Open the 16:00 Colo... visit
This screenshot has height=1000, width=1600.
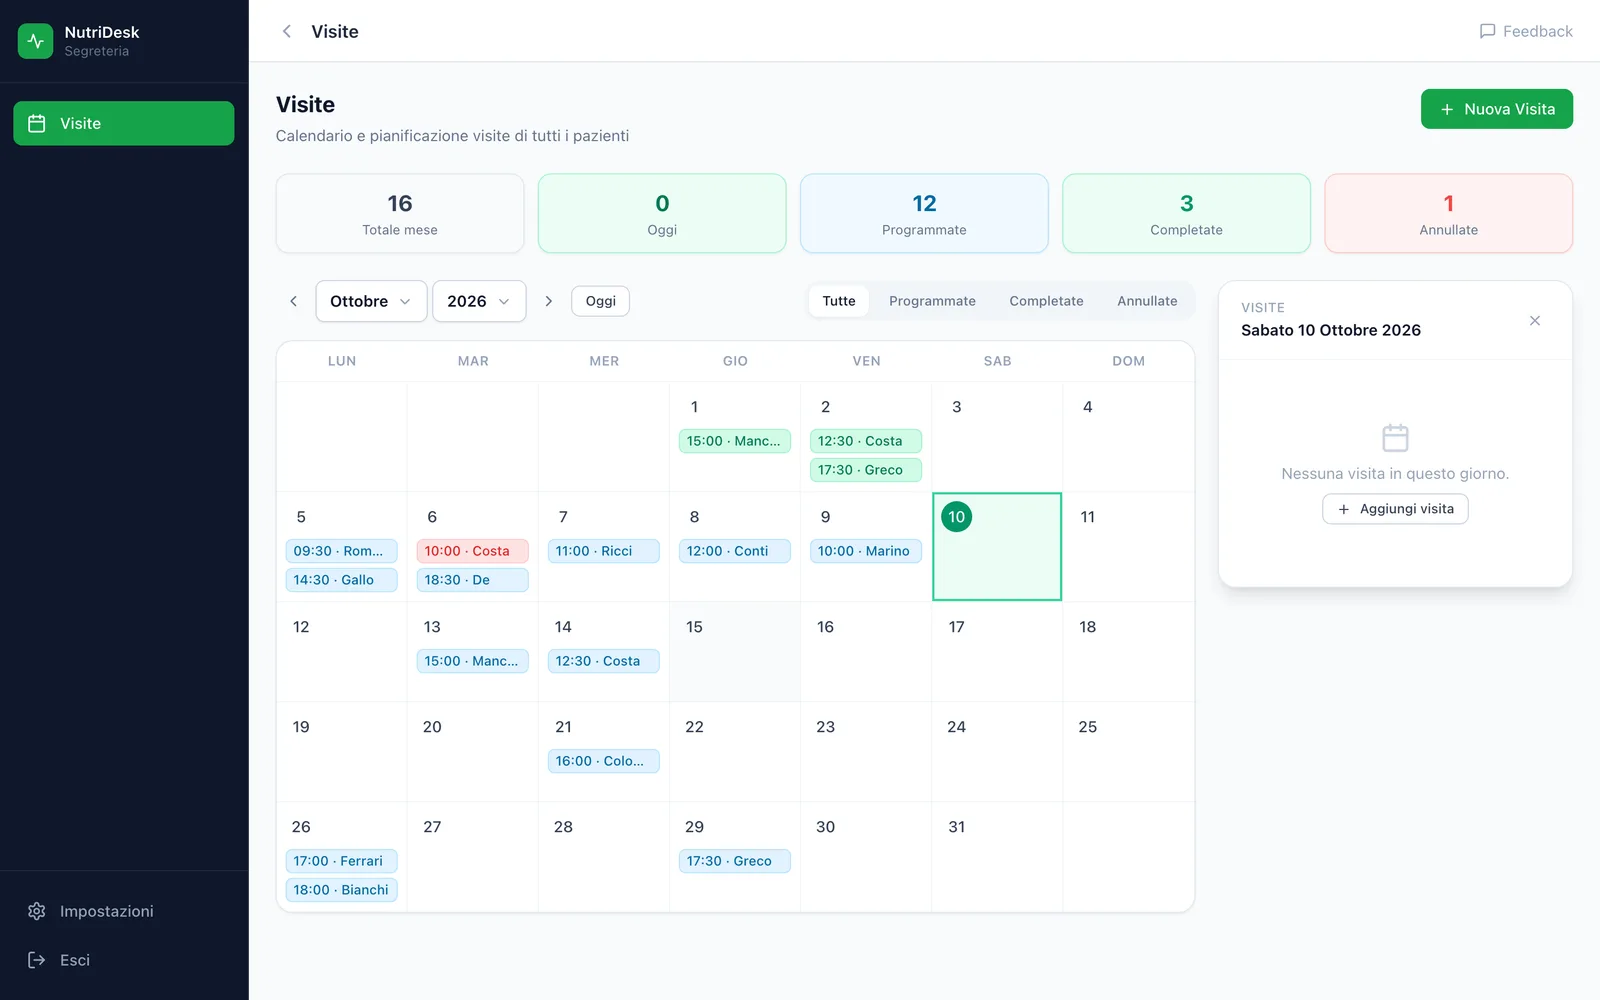click(x=604, y=761)
